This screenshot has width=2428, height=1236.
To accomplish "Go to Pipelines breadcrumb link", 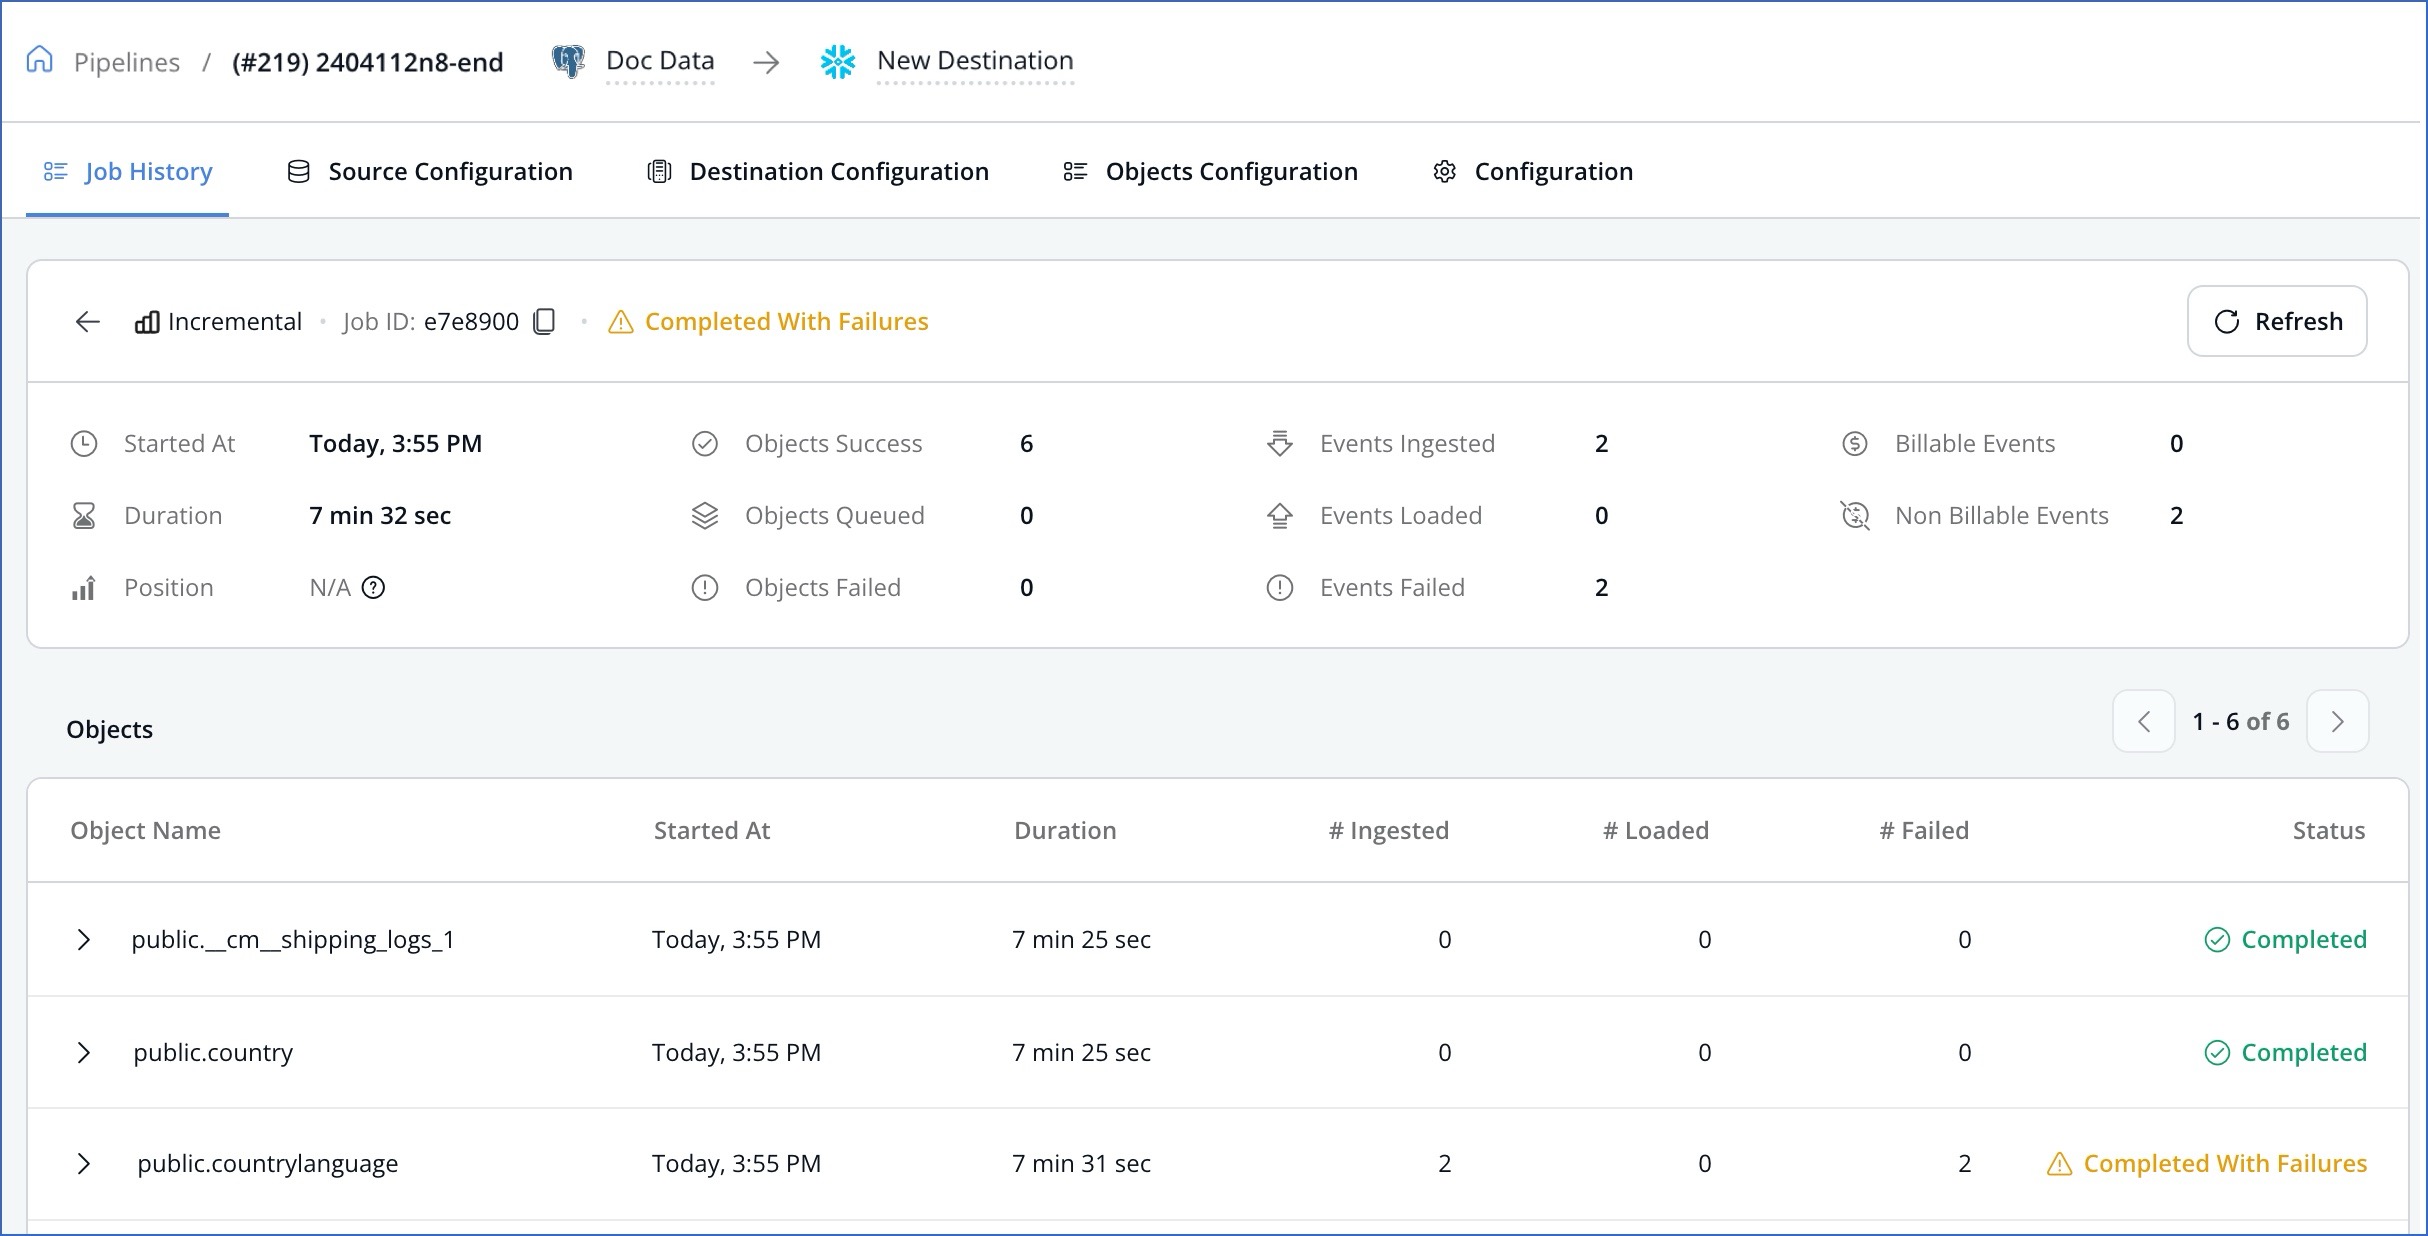I will (x=127, y=62).
